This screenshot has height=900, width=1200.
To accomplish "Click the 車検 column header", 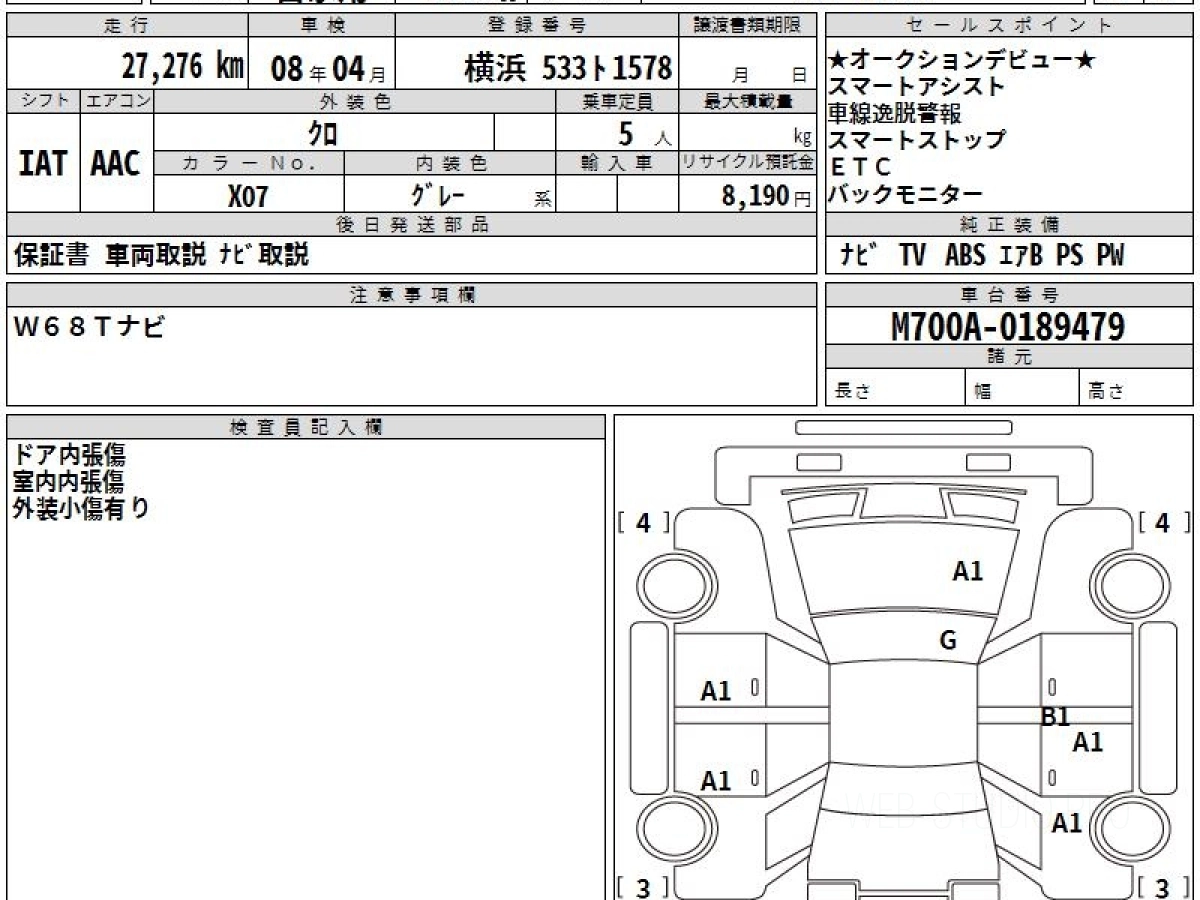I will 321,26.
